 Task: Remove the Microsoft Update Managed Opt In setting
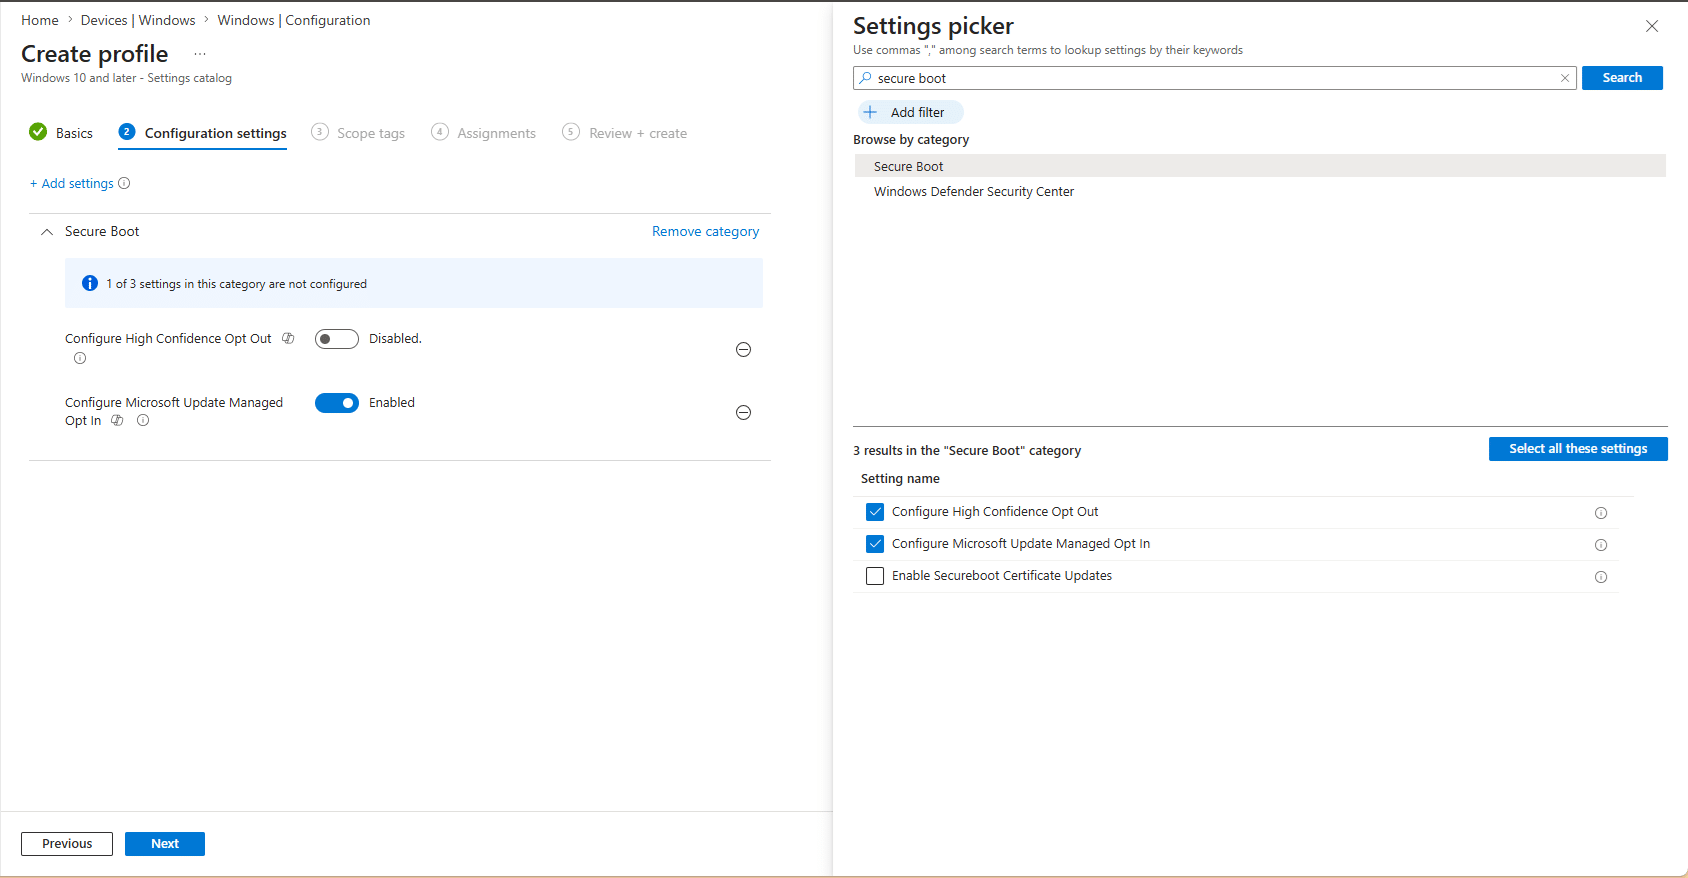click(x=743, y=413)
